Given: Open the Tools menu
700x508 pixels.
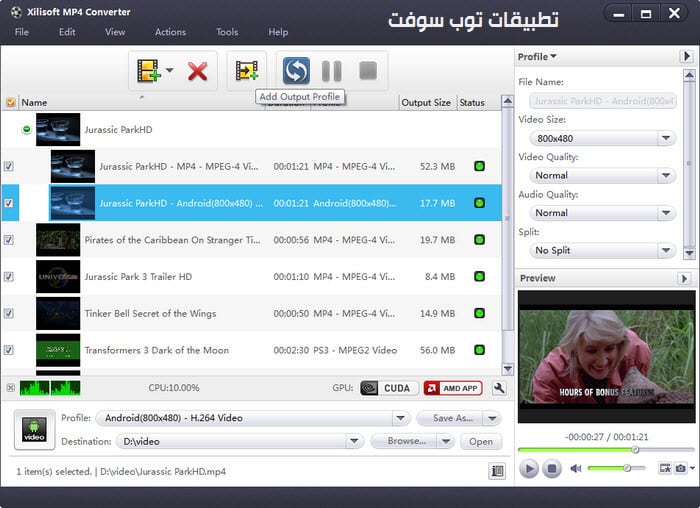Looking at the screenshot, I should (x=227, y=32).
